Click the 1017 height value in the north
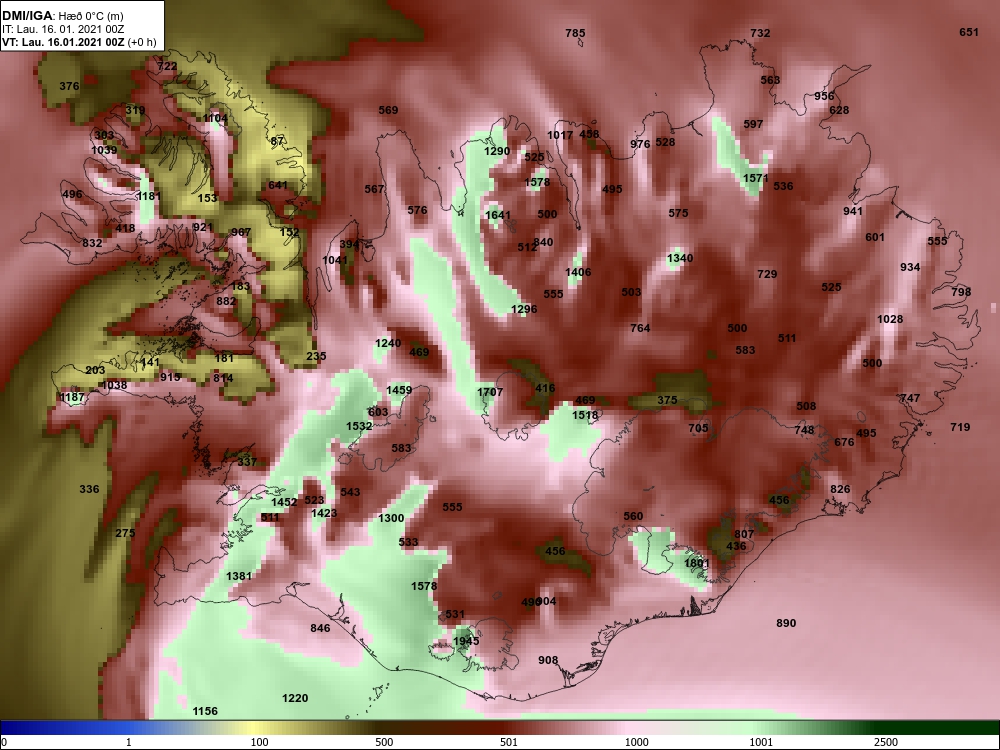The height and width of the screenshot is (750, 1000). pyautogui.click(x=560, y=135)
